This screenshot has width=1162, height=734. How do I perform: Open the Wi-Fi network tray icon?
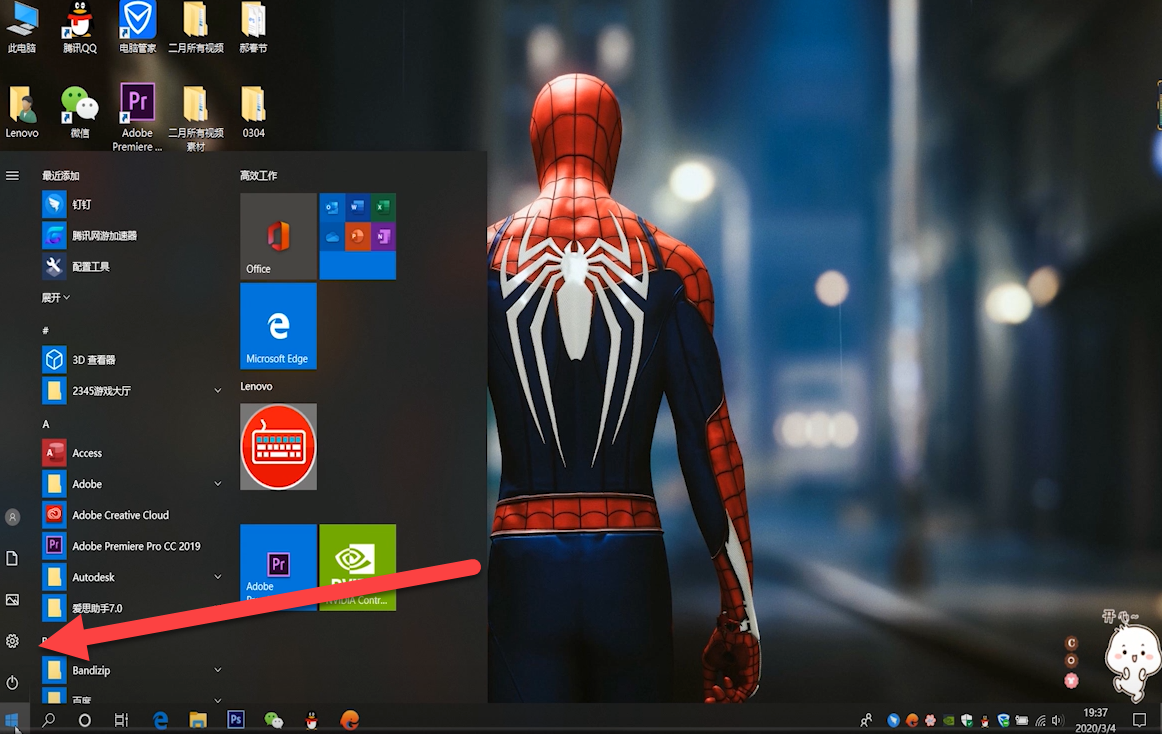1040,720
